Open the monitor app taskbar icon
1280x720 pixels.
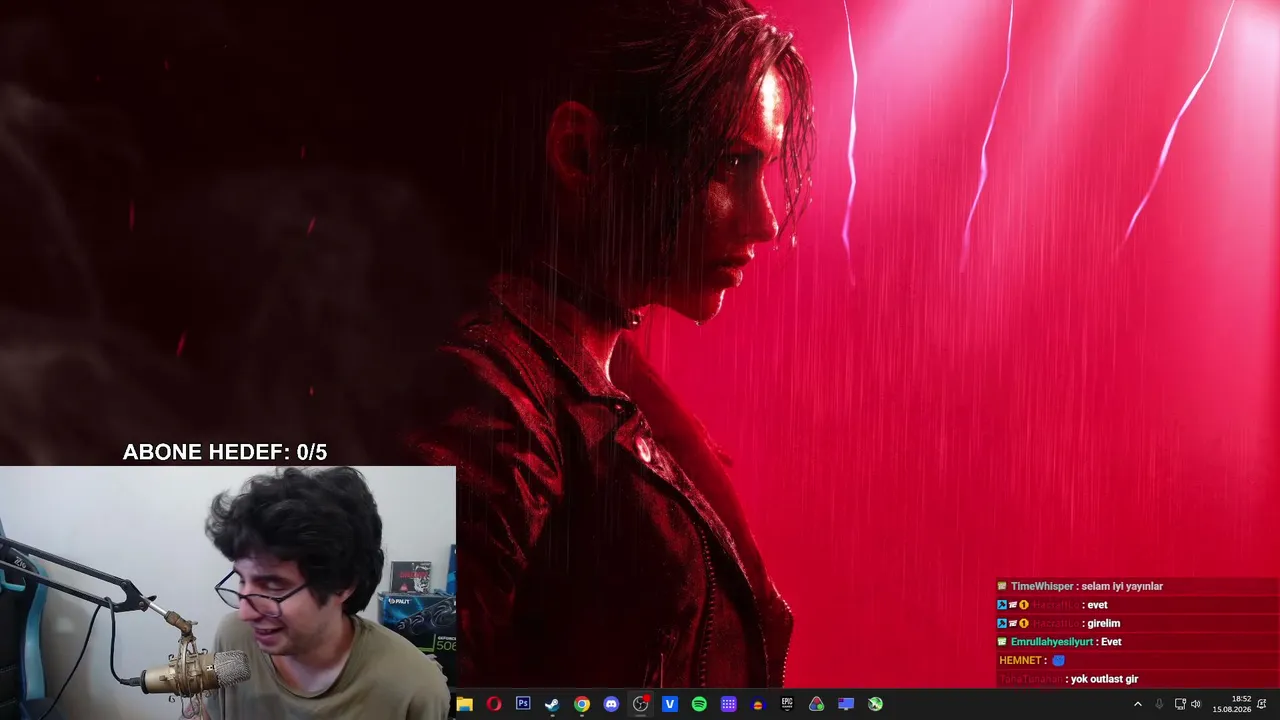(846, 704)
